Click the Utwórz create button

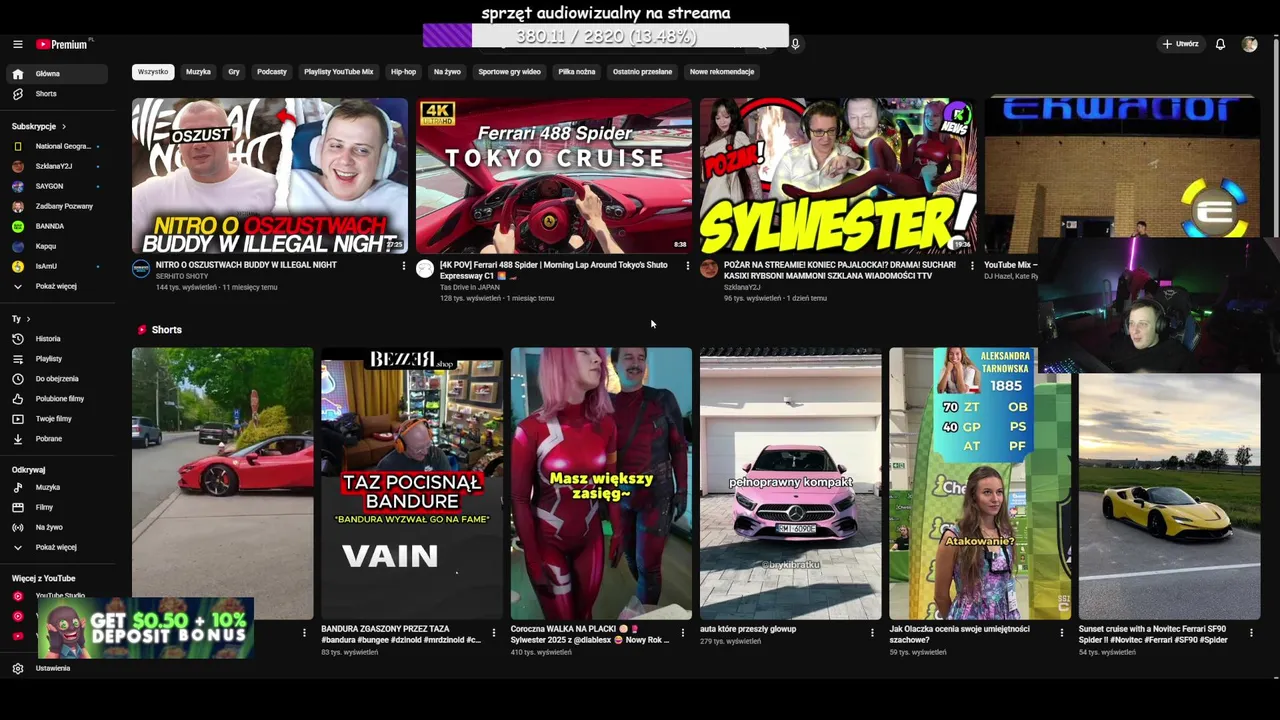point(1180,44)
